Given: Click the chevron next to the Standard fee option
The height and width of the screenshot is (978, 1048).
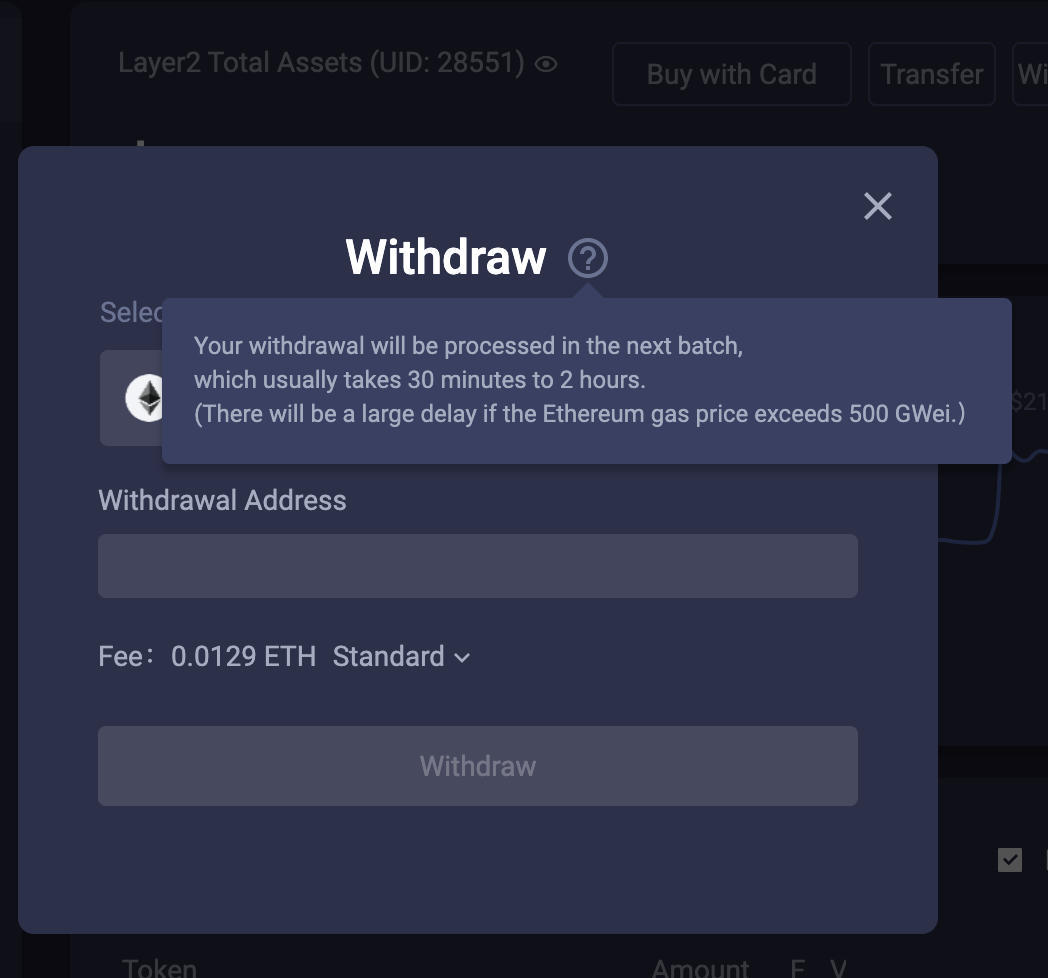Looking at the screenshot, I should 461,658.
